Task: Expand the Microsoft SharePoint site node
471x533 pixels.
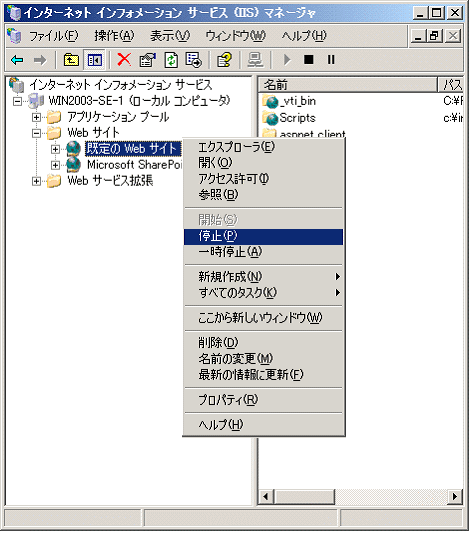Action: click(55, 165)
